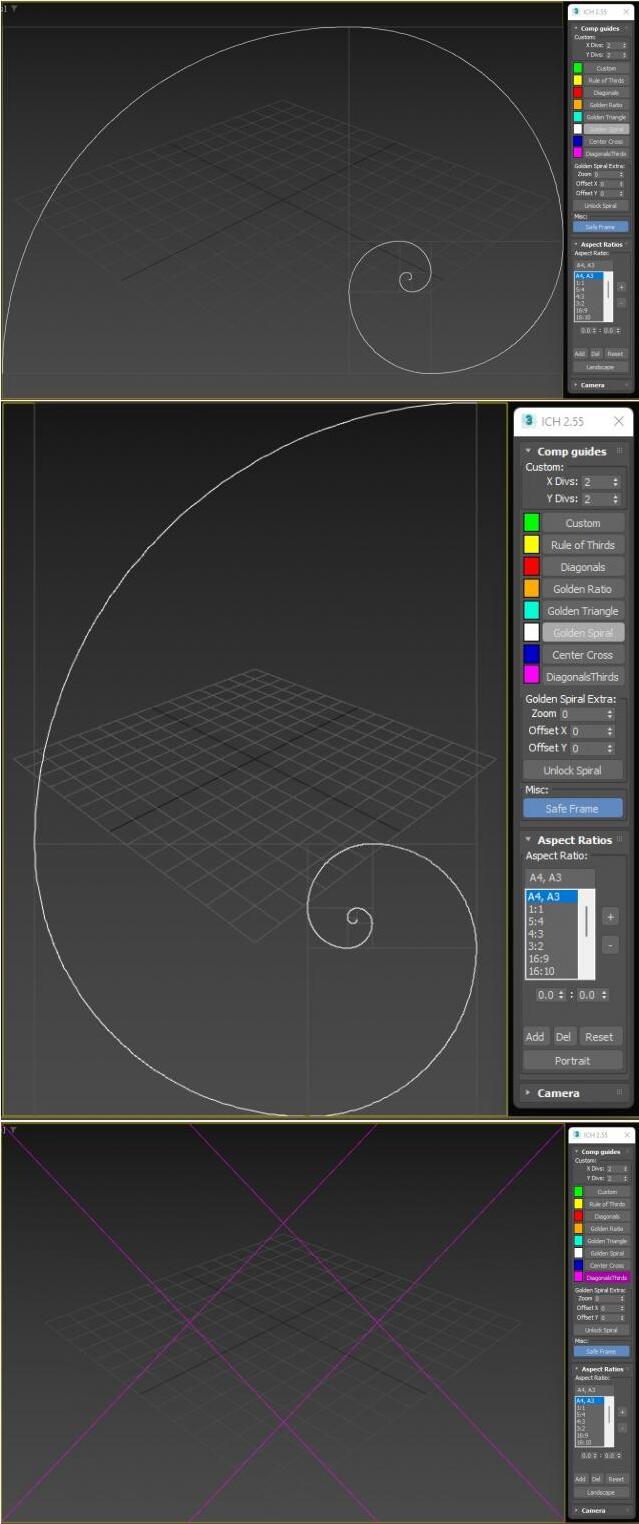
Task: Select the 1:1 aspect ratio in large panel
Action: click(x=551, y=909)
